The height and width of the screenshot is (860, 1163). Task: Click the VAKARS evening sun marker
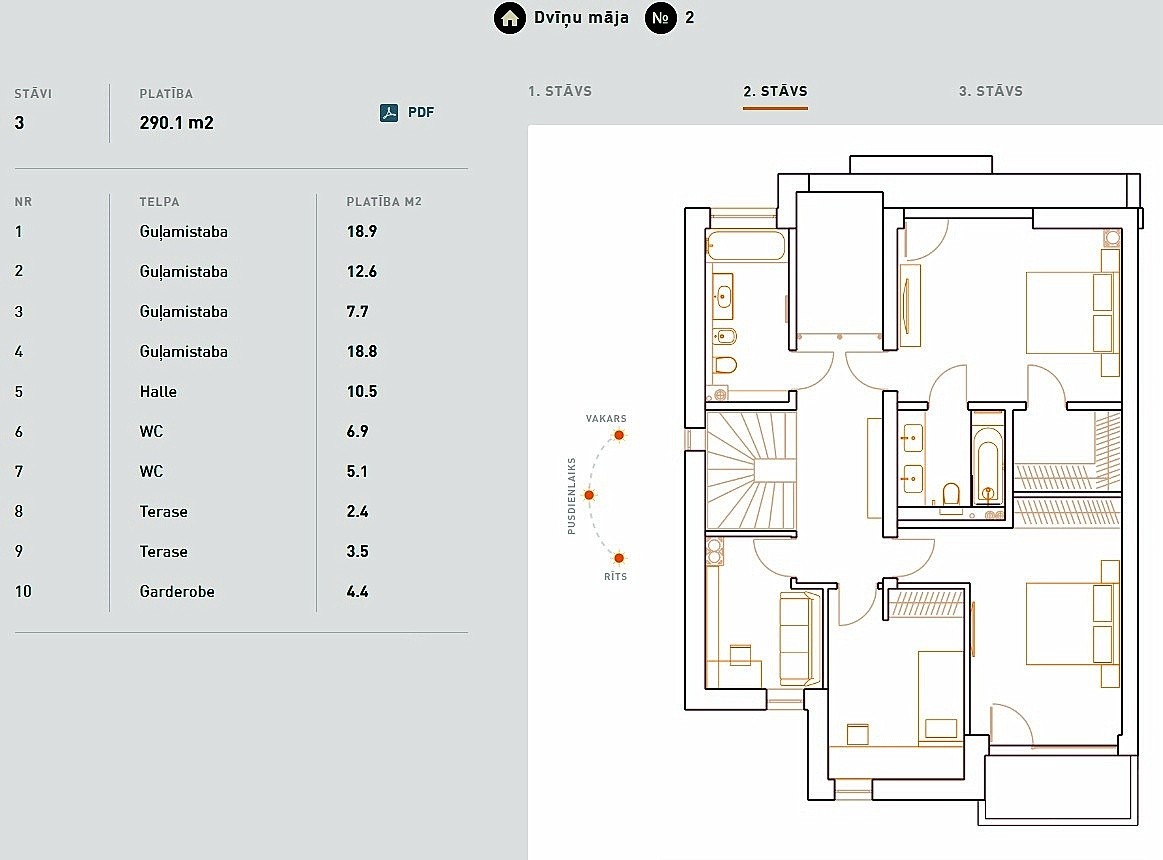coord(619,435)
